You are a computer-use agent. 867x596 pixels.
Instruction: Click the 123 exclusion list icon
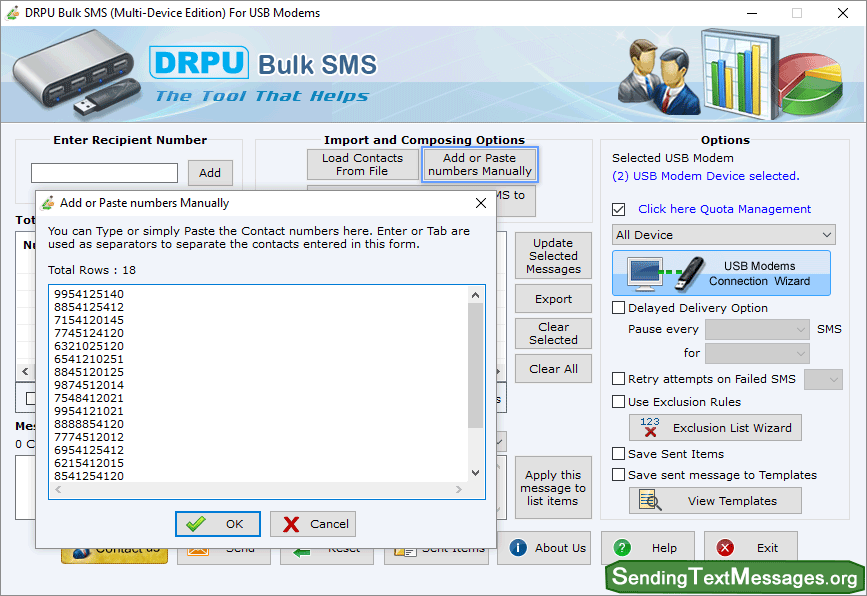click(x=650, y=427)
